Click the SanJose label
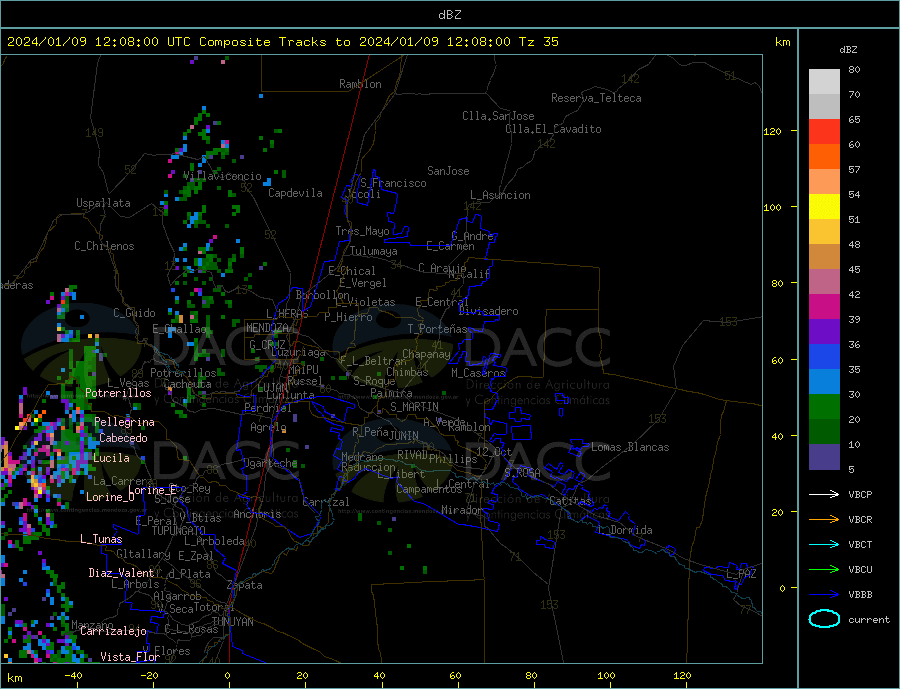The image size is (900, 689). point(448,171)
